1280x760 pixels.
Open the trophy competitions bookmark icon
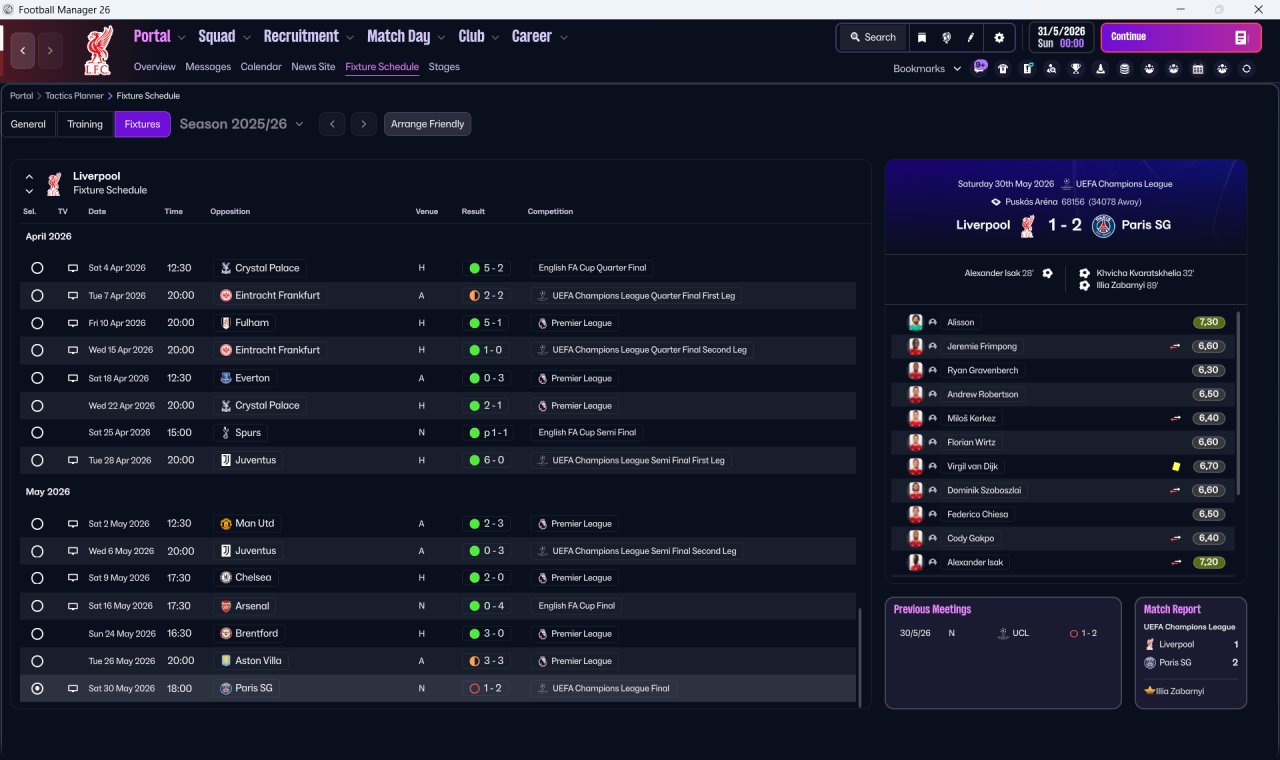(x=1076, y=69)
